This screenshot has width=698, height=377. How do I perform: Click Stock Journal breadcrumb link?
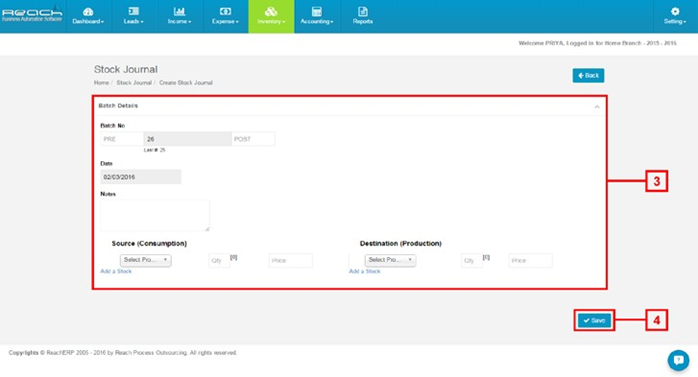coord(134,83)
